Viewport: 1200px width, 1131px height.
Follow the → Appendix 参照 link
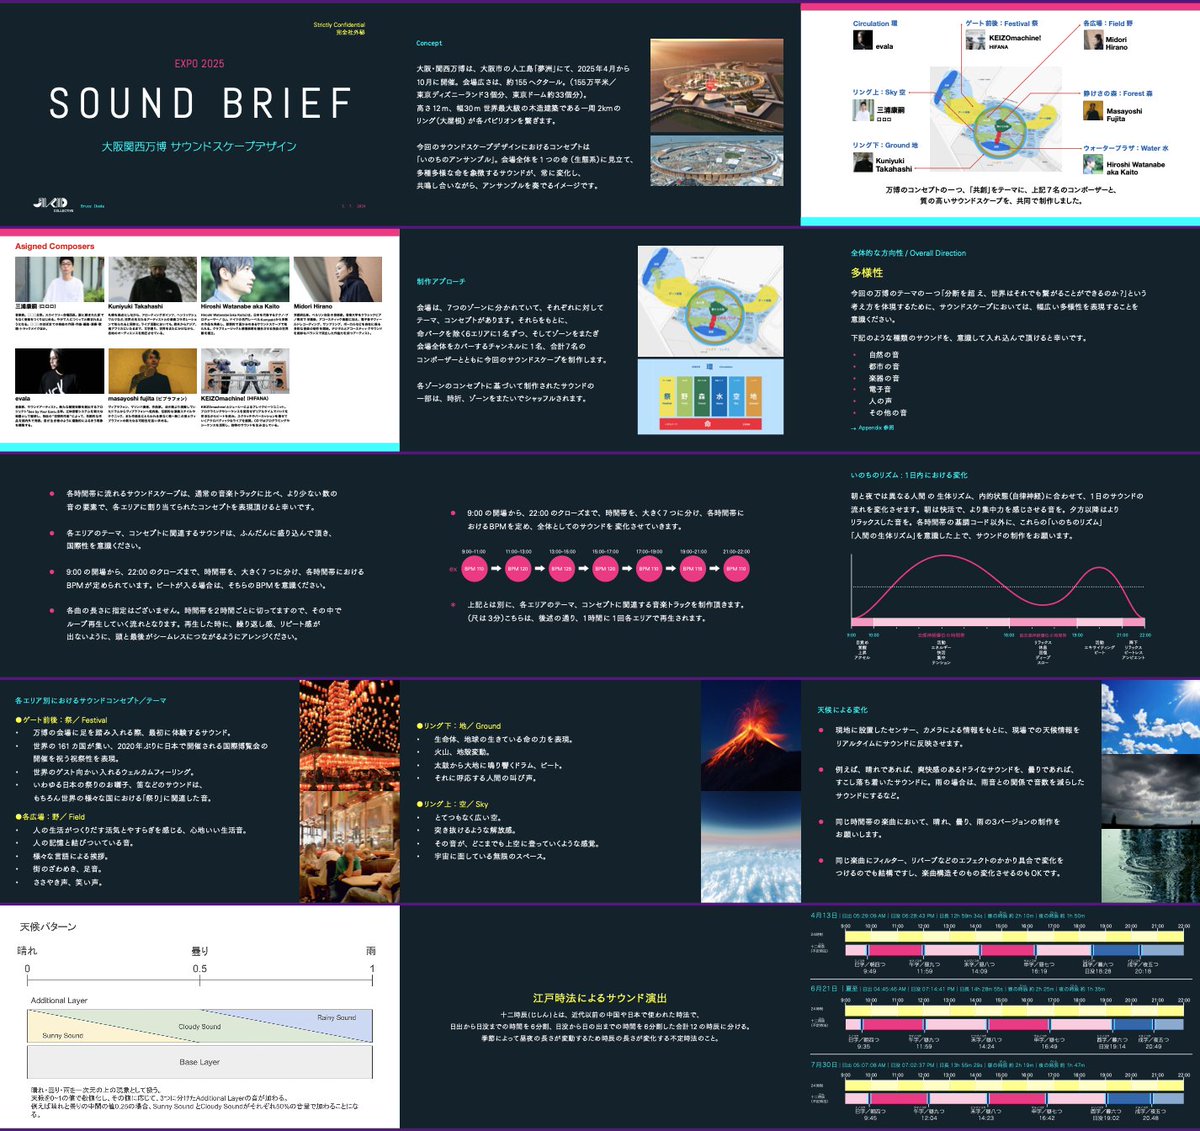(872, 428)
